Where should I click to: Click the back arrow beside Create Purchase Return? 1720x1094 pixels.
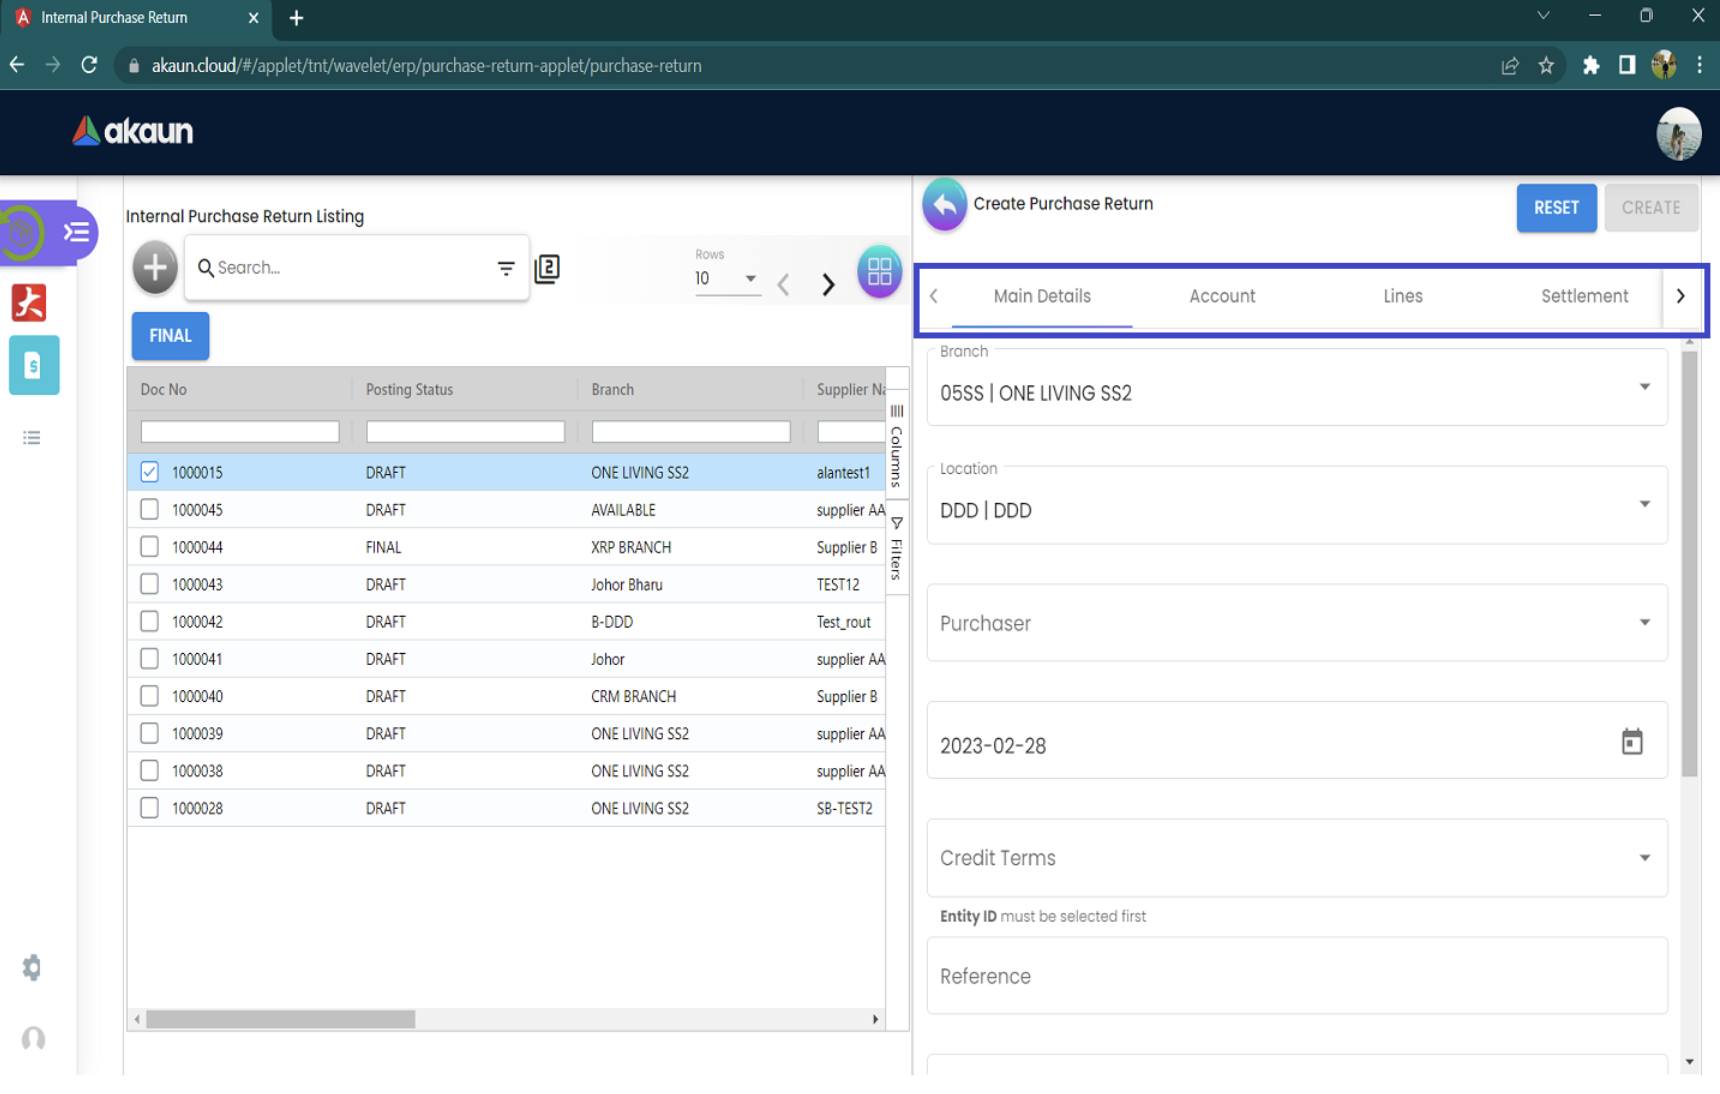tap(944, 204)
